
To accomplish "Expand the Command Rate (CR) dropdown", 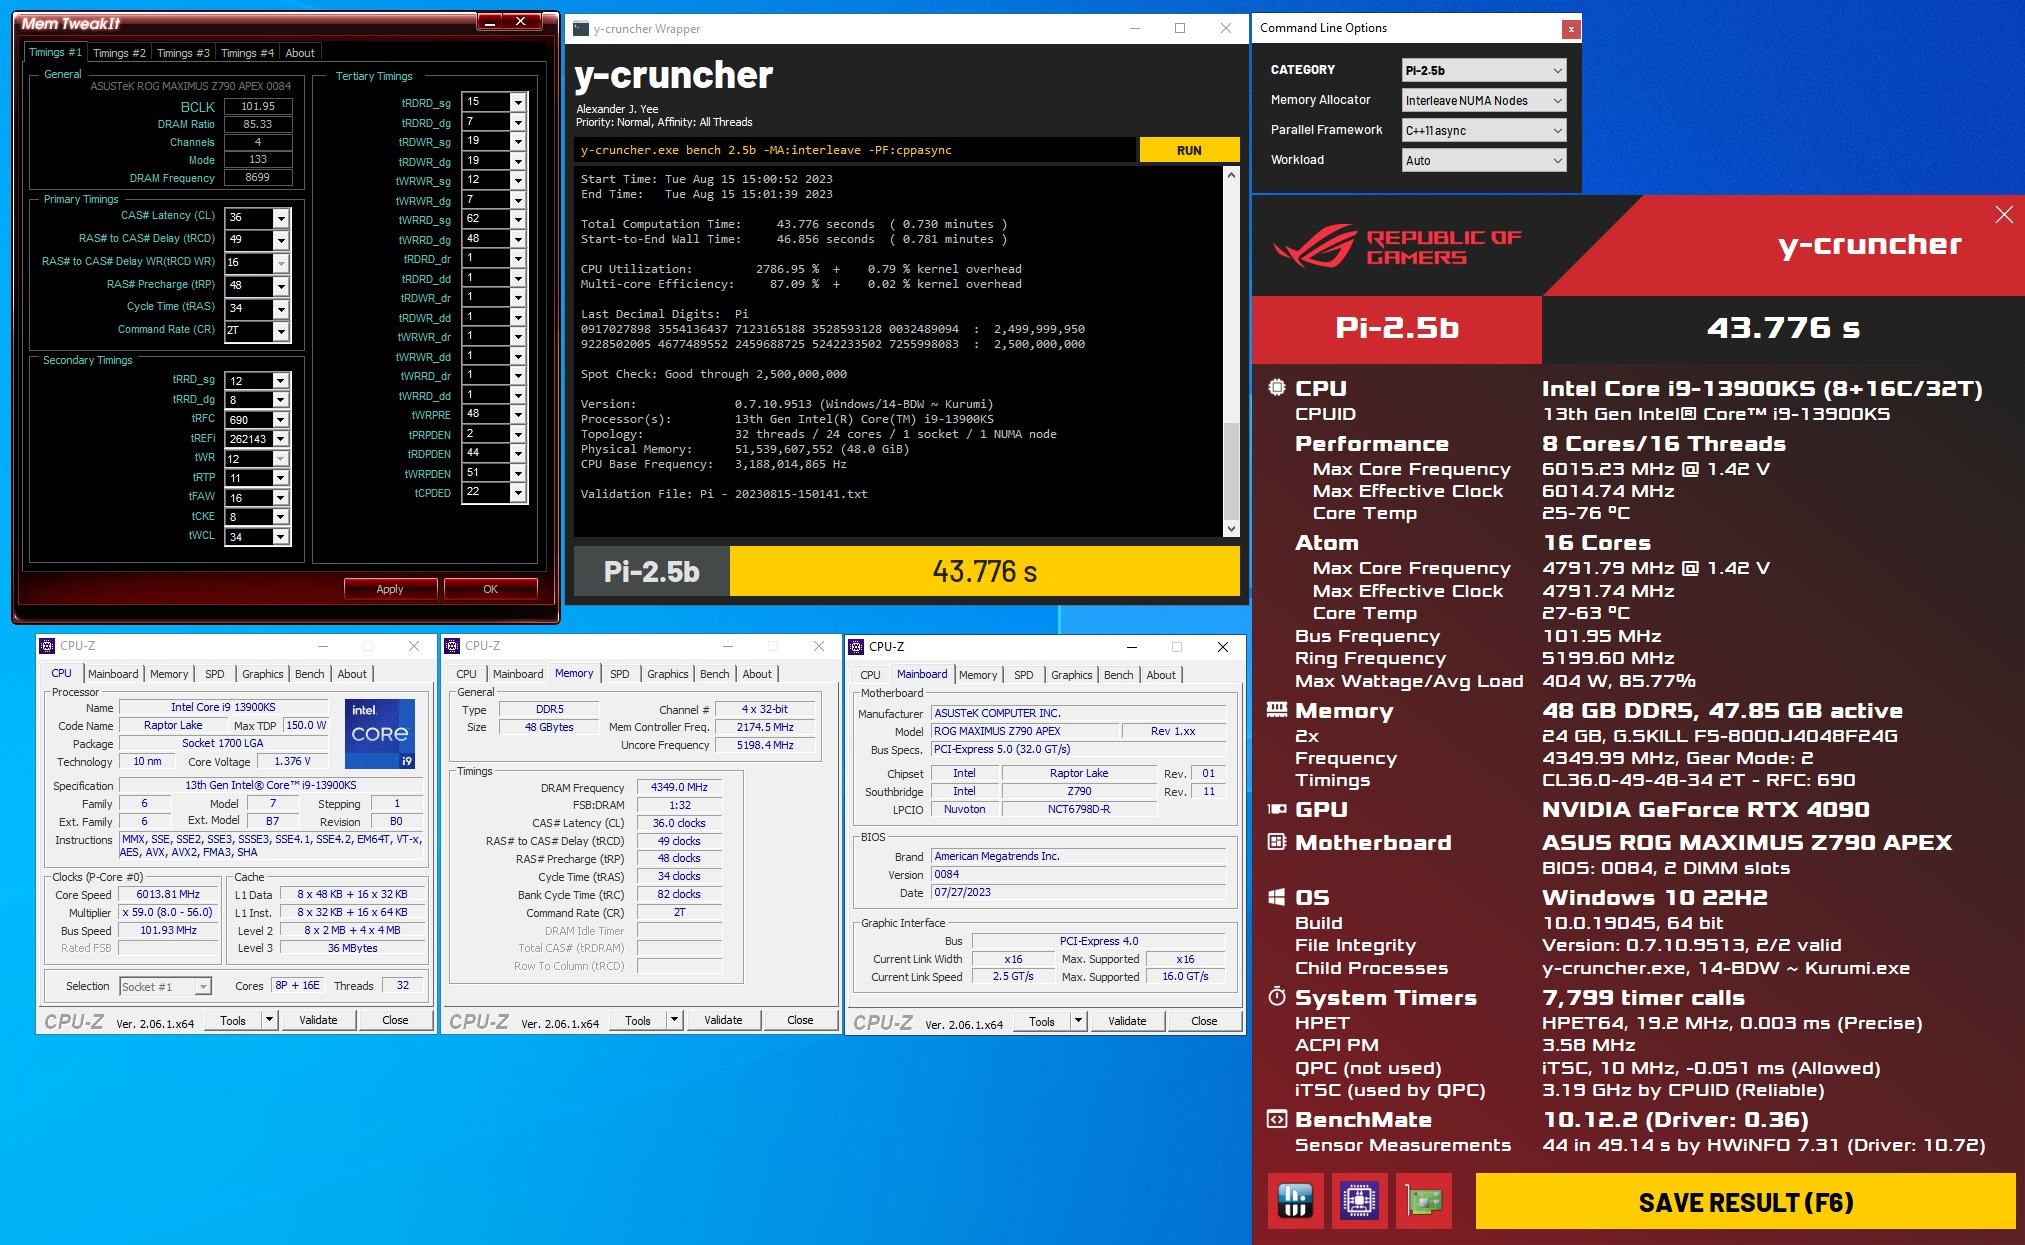I will [x=281, y=330].
